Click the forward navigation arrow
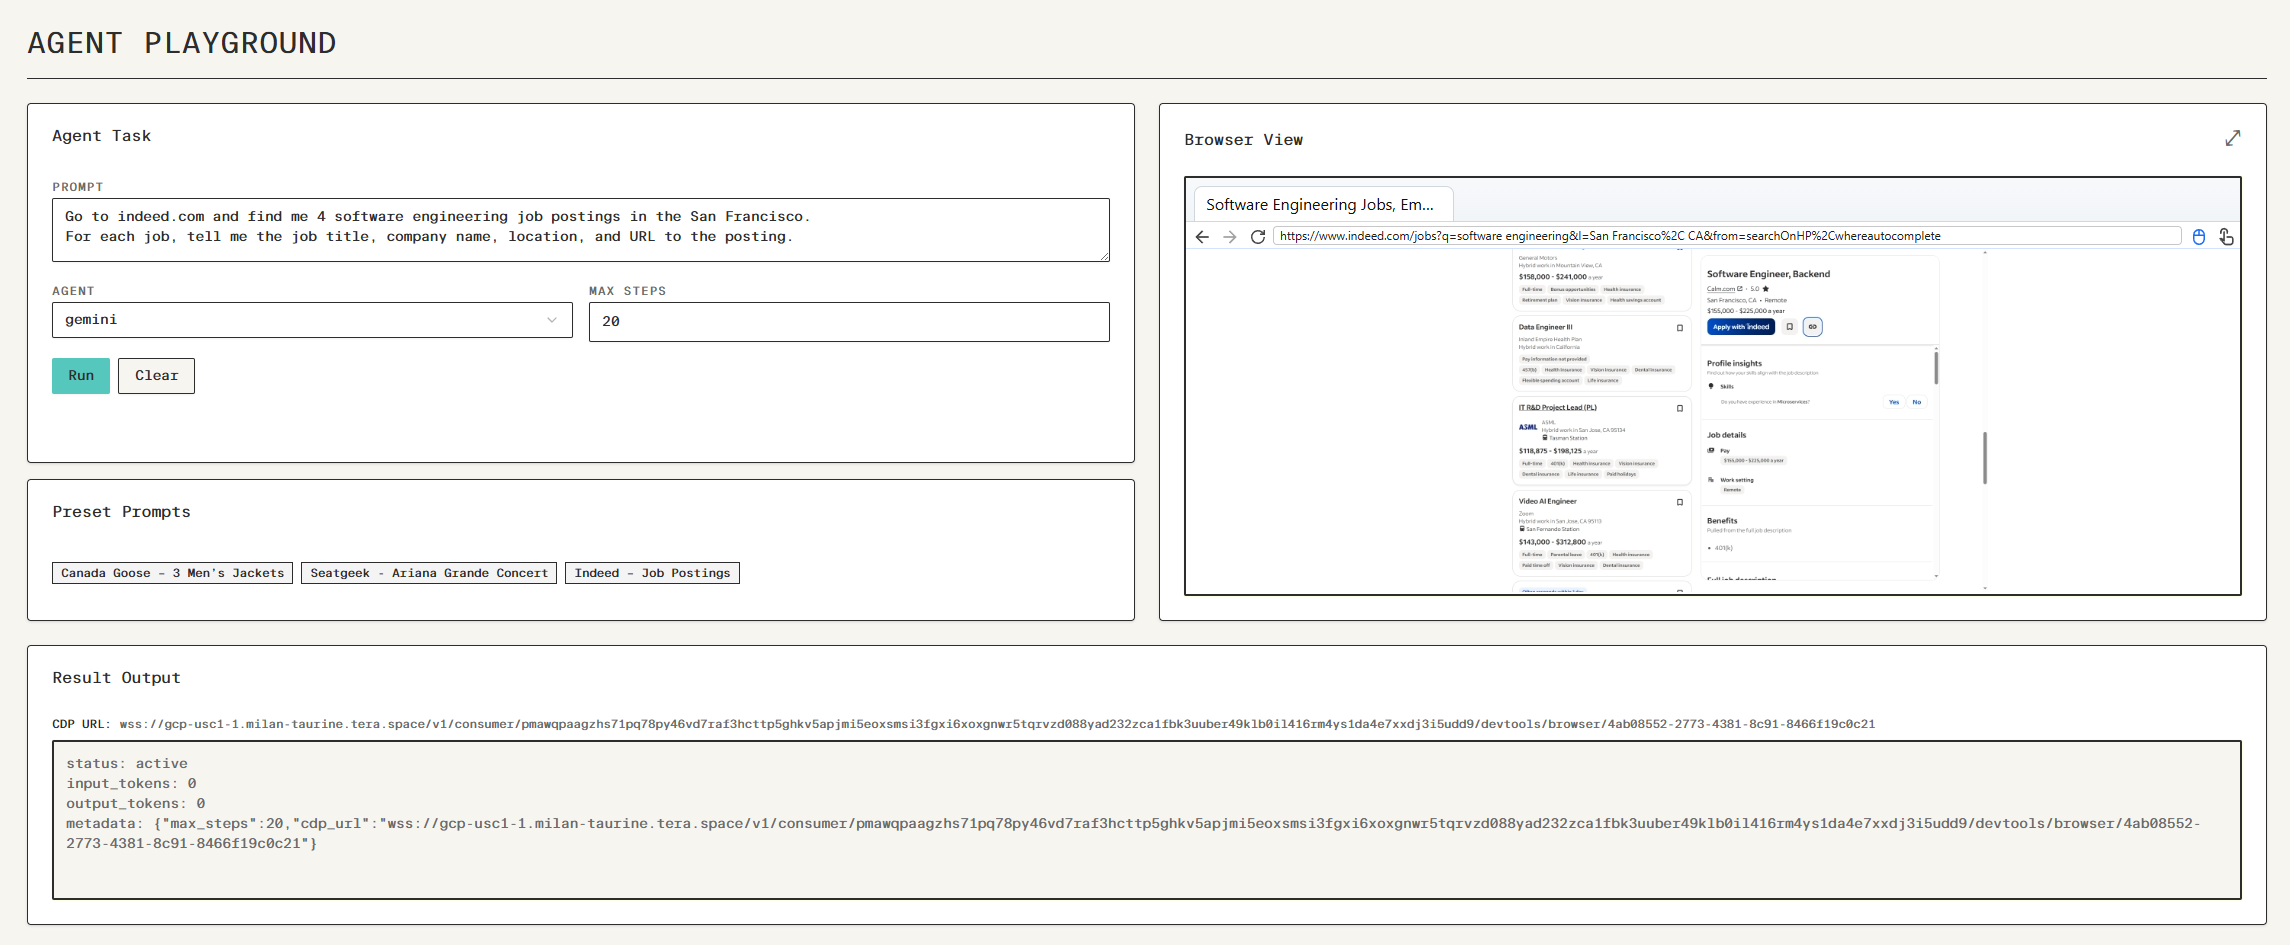 click(1229, 236)
